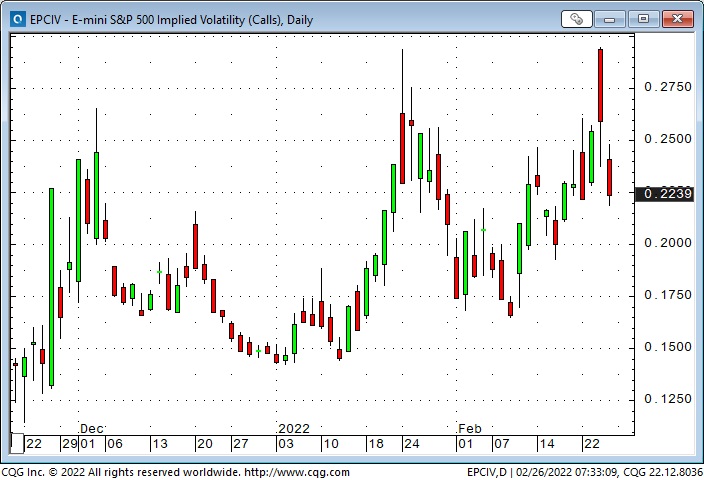
Task: Click date label 22 at left of time axis
Action: [x=34, y=444]
